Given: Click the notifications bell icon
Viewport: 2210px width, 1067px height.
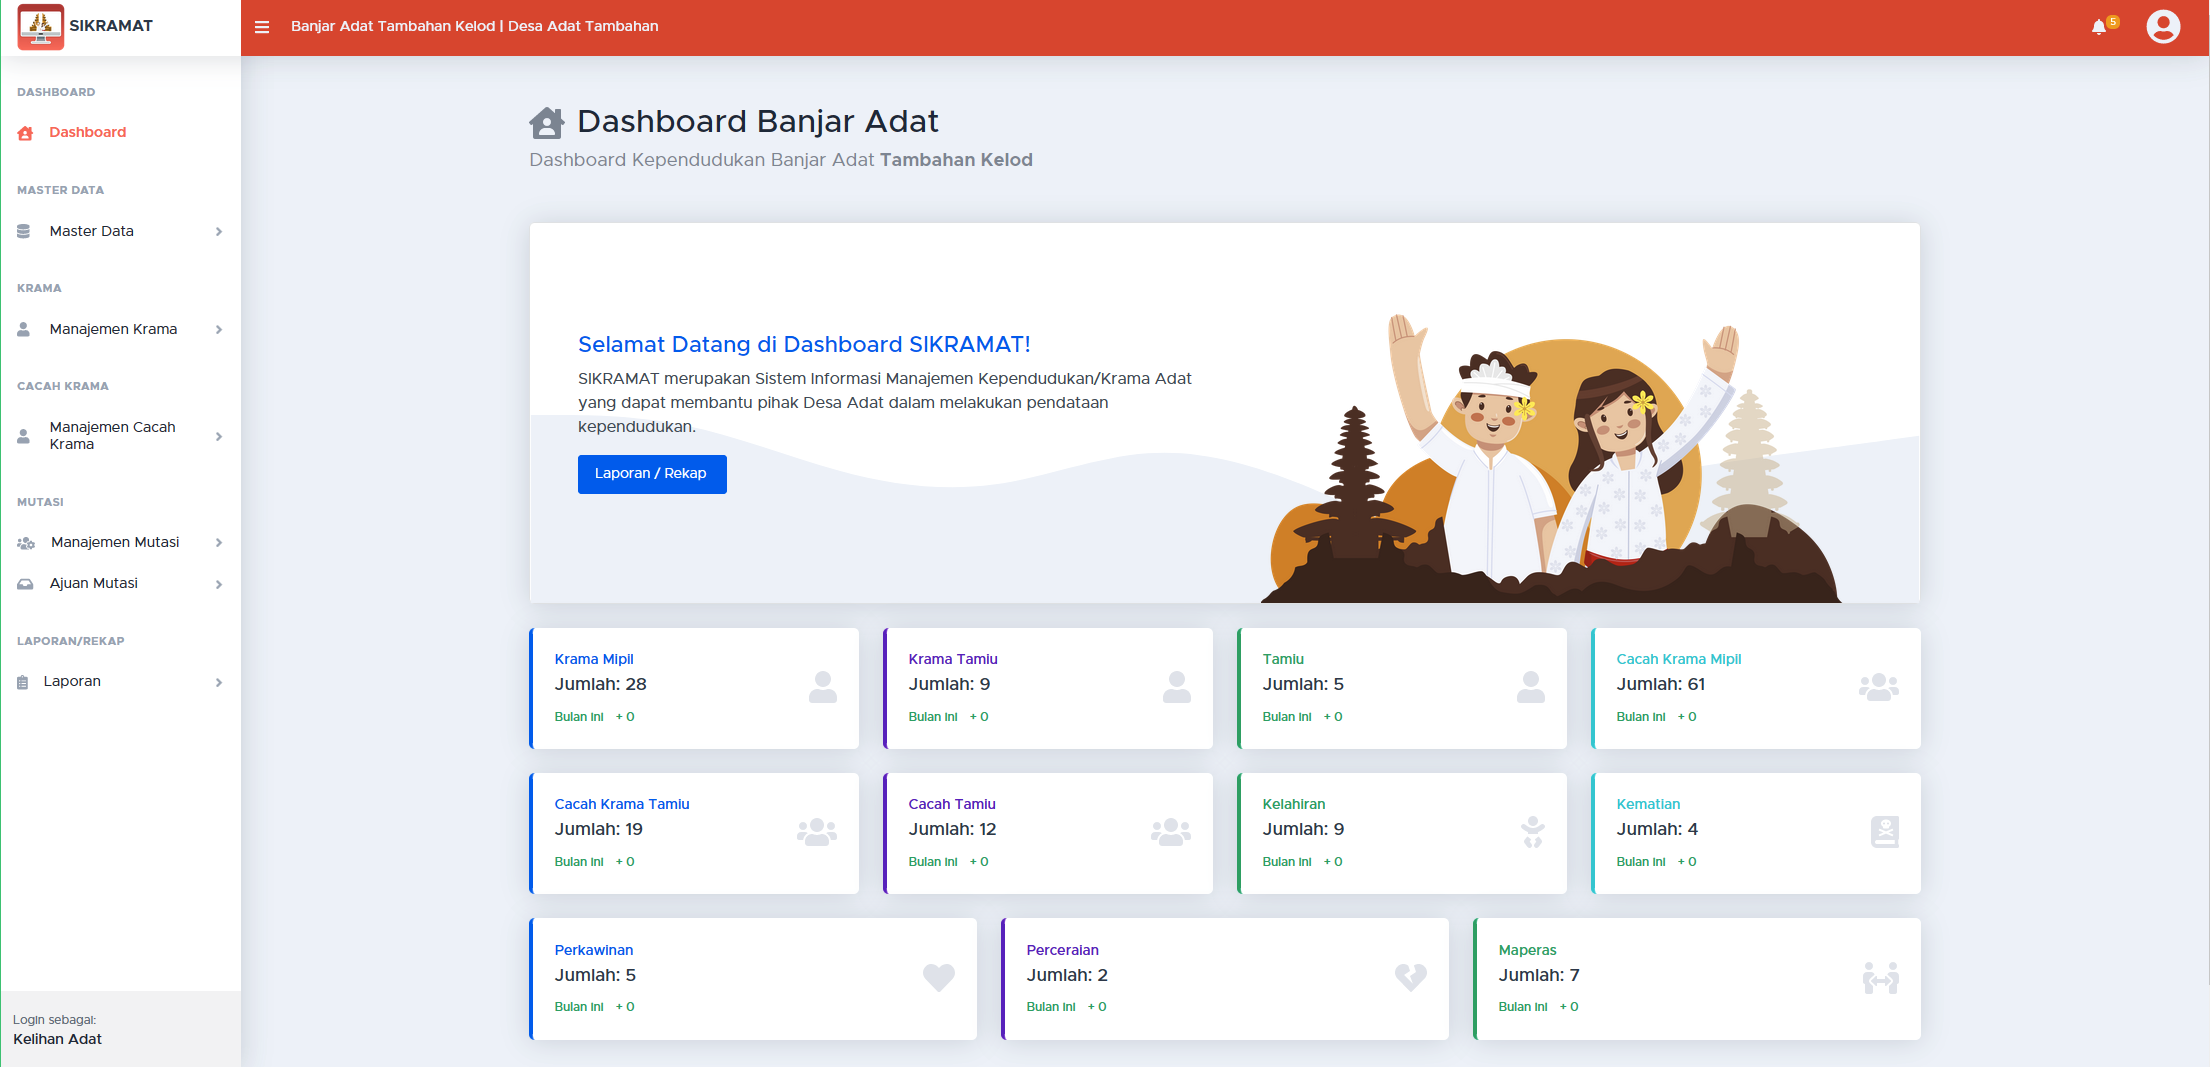Looking at the screenshot, I should click(x=2097, y=27).
